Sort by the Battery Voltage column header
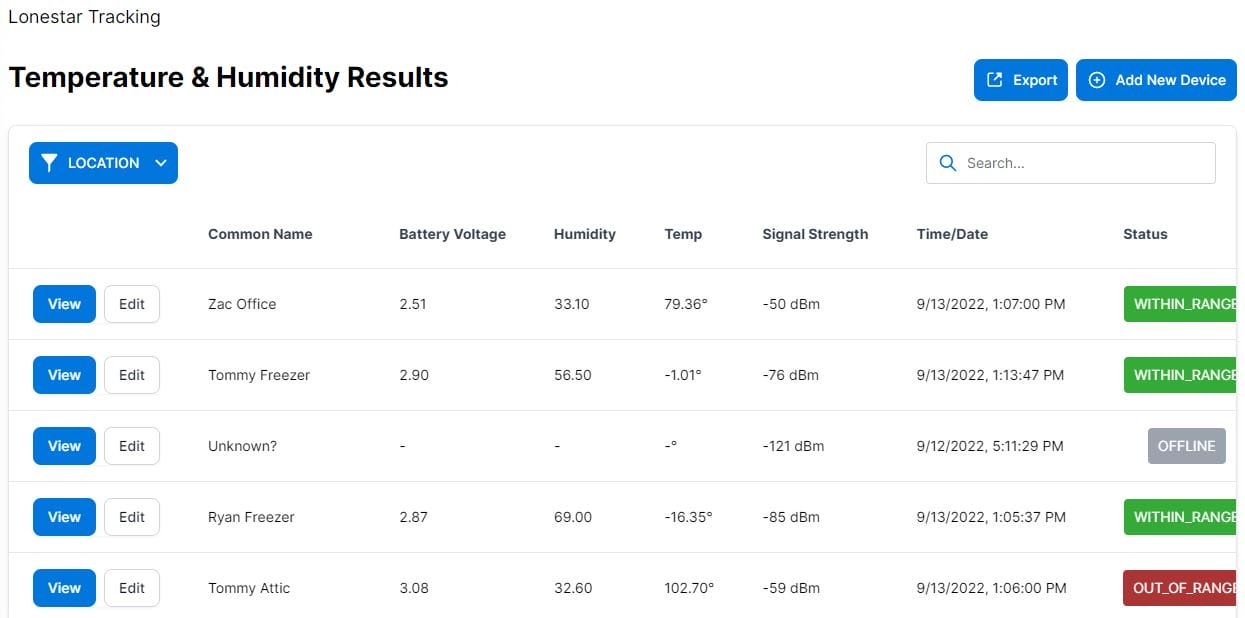Viewport: 1245px width, 618px height. coord(452,234)
